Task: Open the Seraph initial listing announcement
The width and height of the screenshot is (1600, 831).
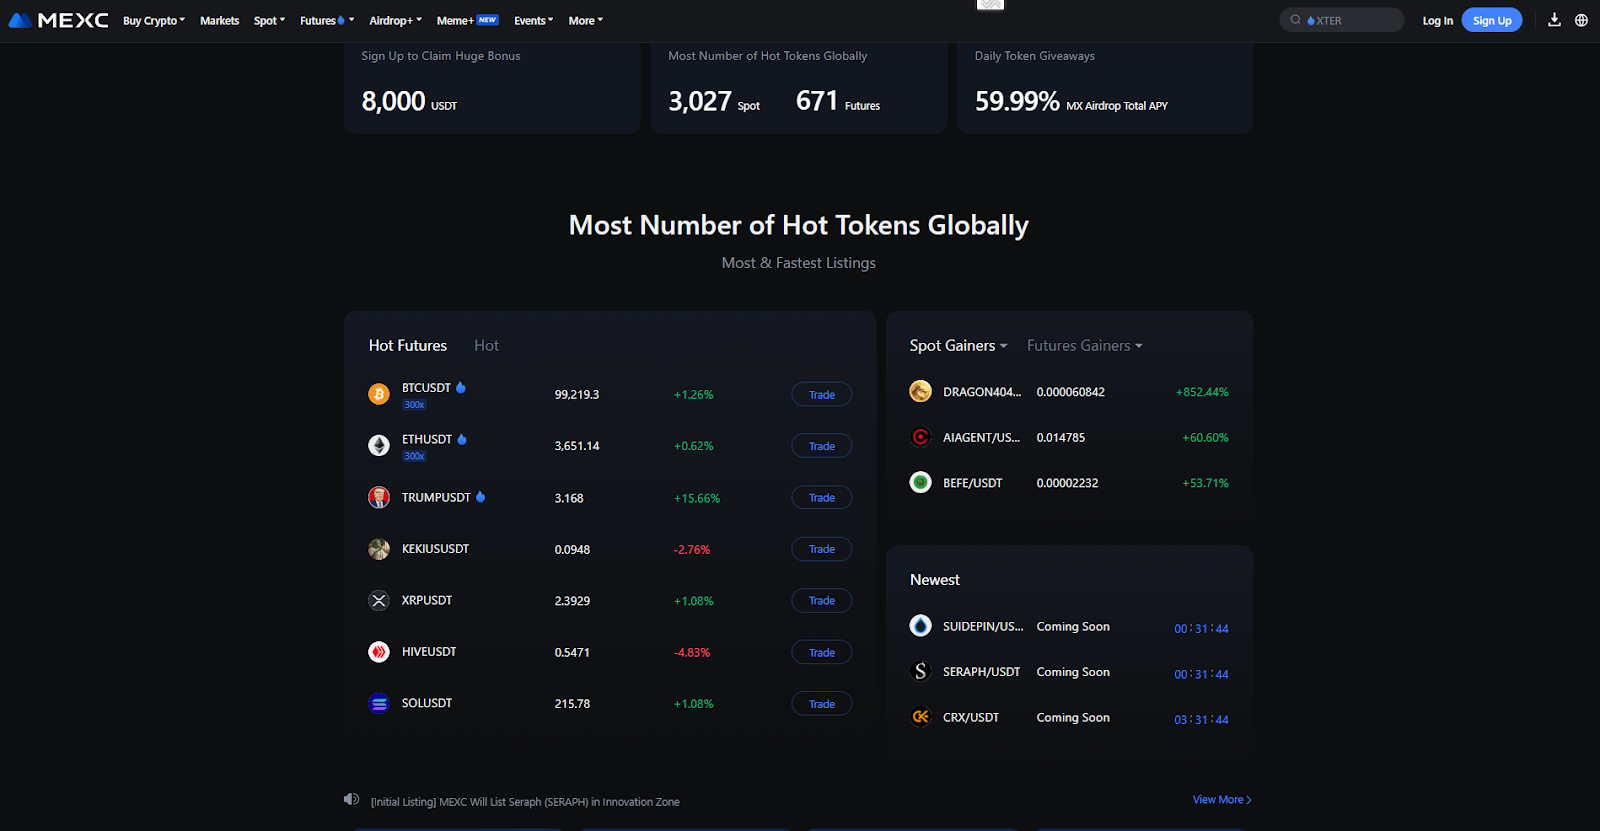Action: 525,801
